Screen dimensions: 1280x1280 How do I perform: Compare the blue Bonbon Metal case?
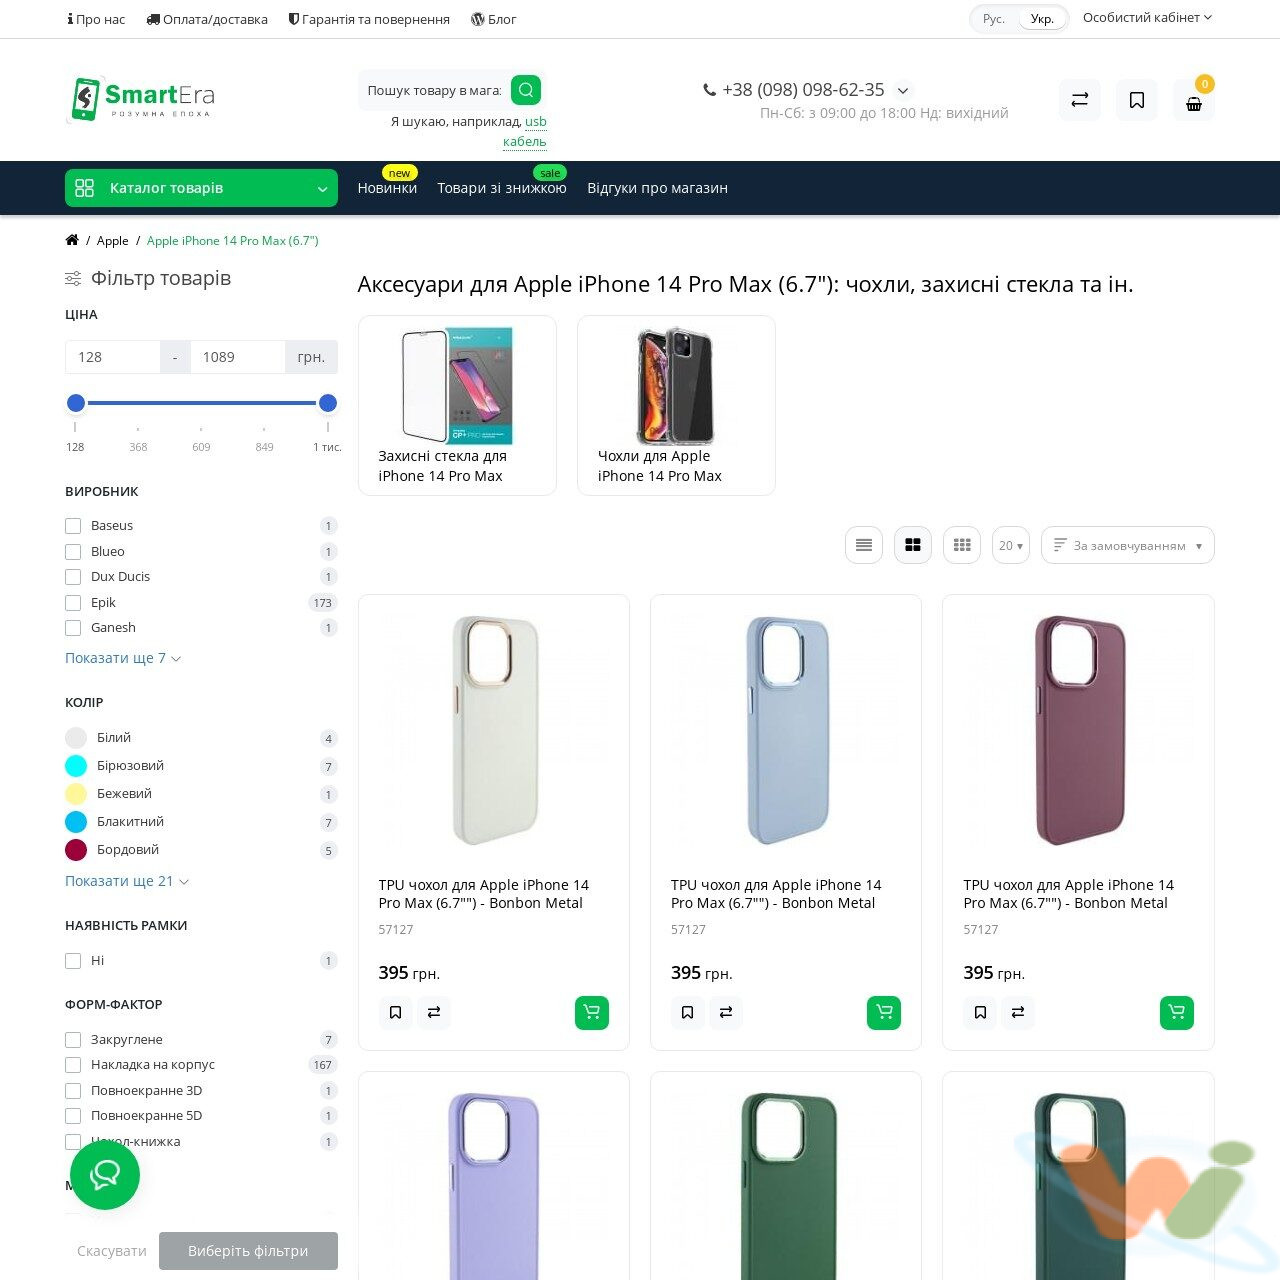click(x=726, y=1012)
